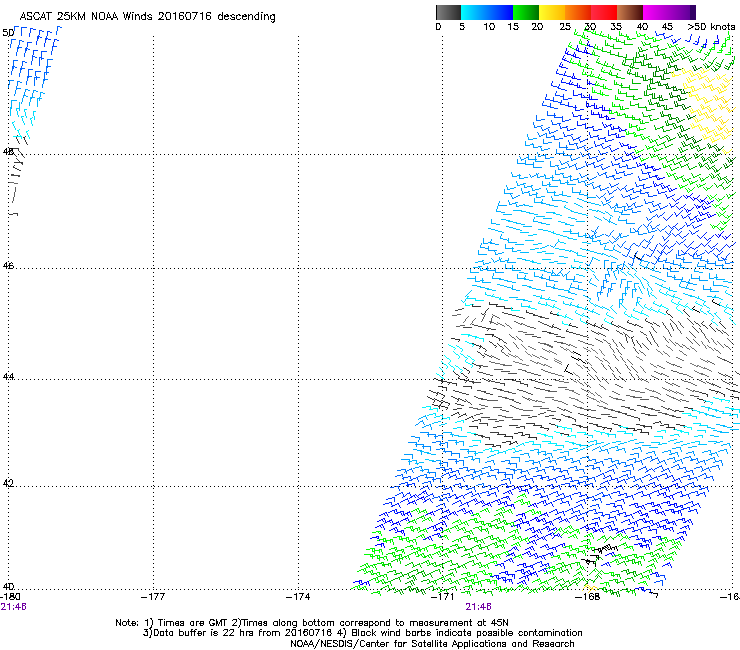Viewport: 740px width, 650px height.
Task: Click the gray 0-5 knots legend swatch
Action: pos(448,12)
